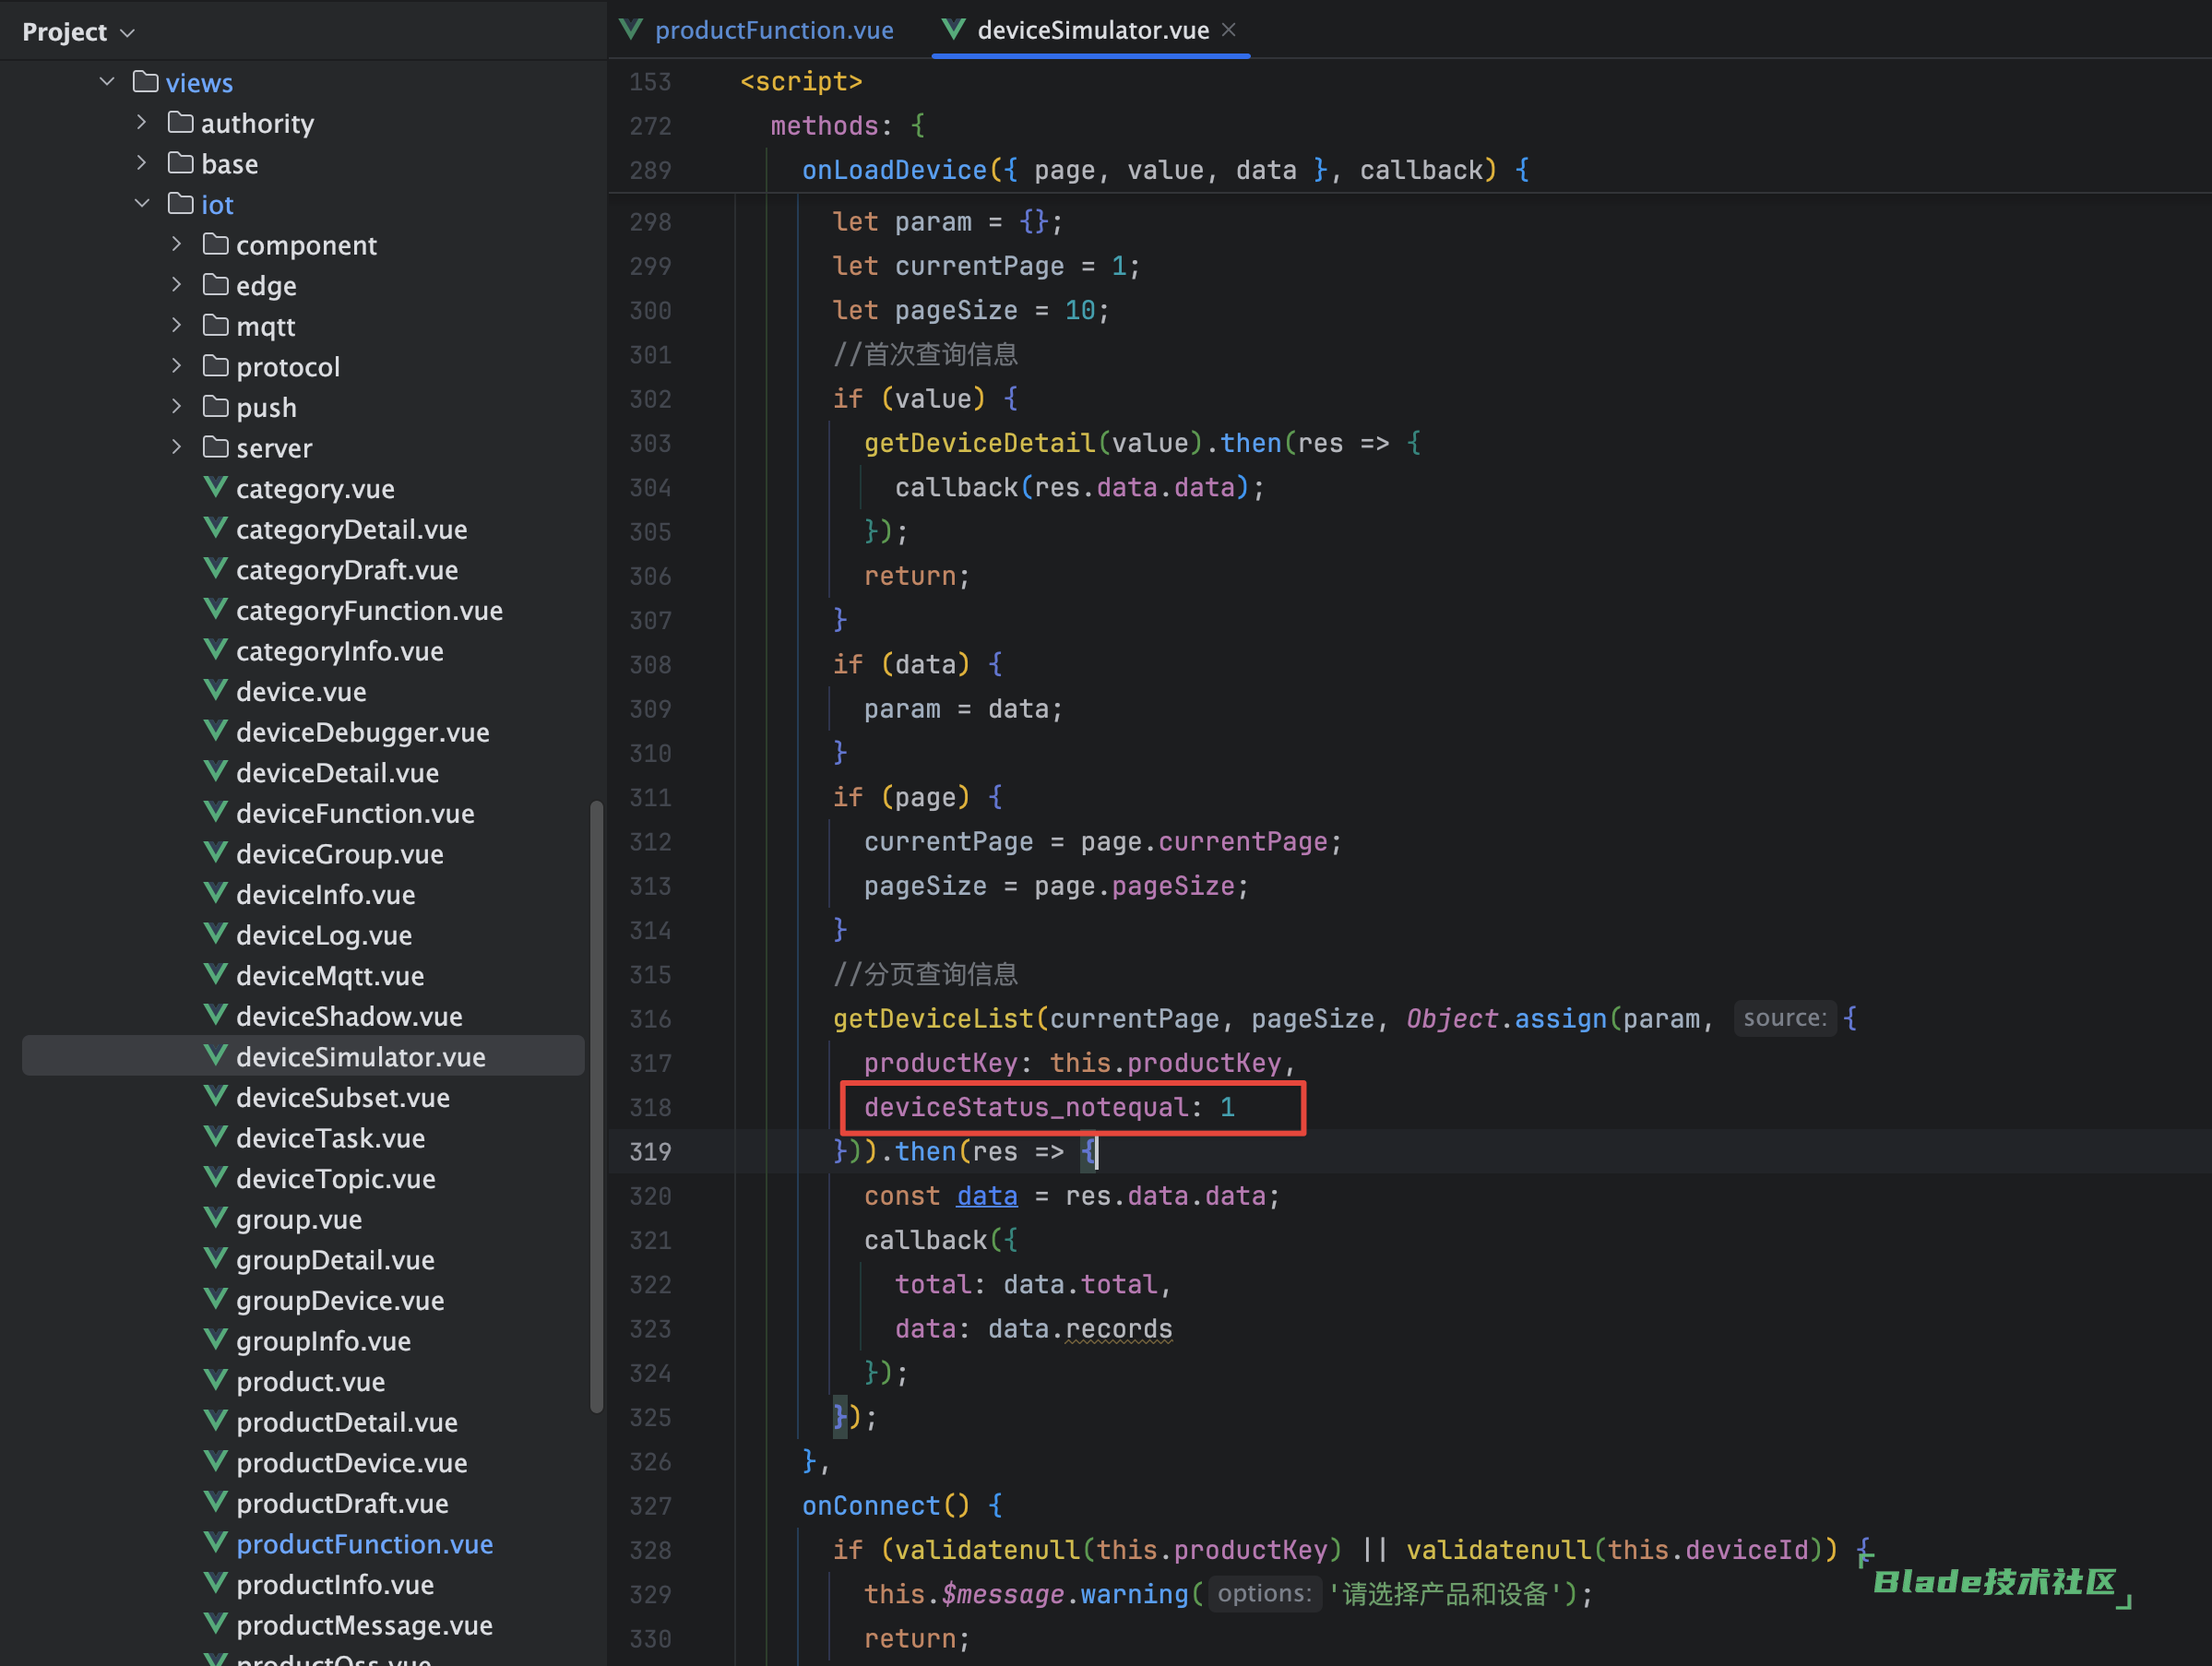2212x1666 pixels.
Task: Open deviceGroup.vue from tree
Action: [x=340, y=853]
